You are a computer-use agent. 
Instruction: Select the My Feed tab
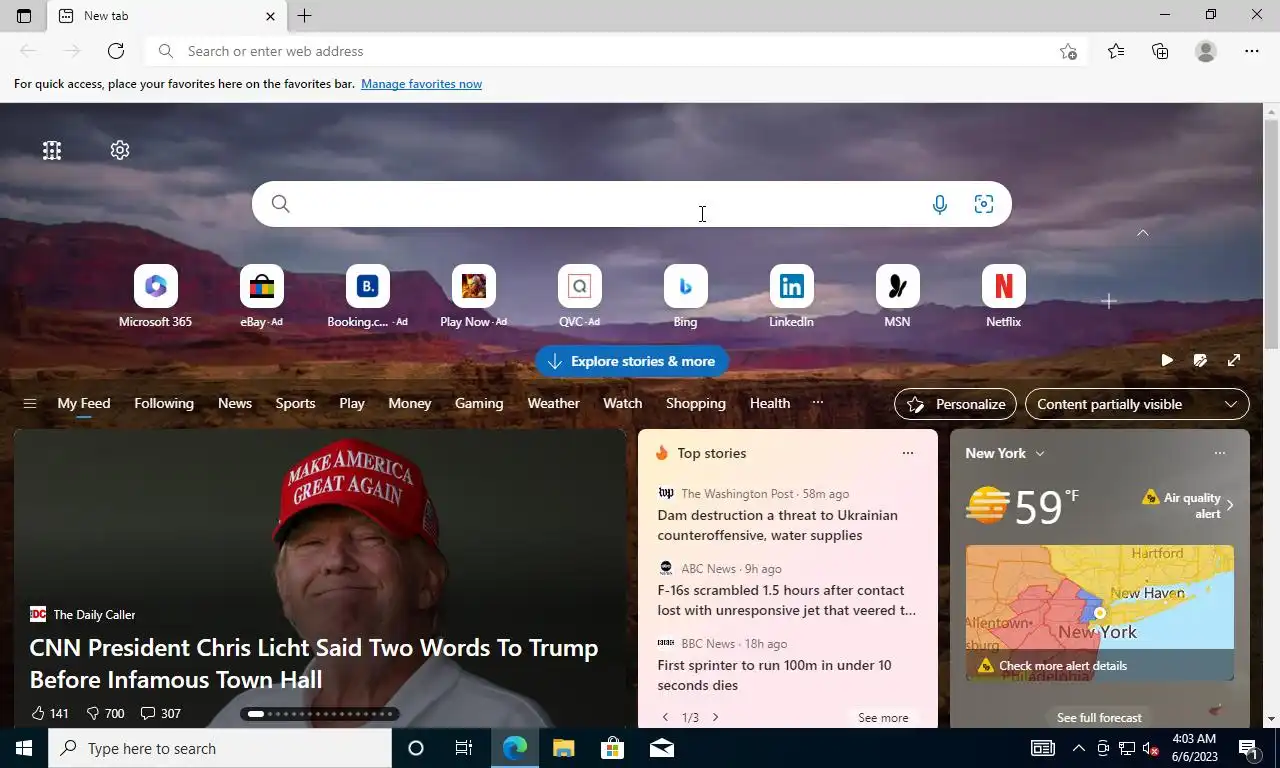point(84,403)
